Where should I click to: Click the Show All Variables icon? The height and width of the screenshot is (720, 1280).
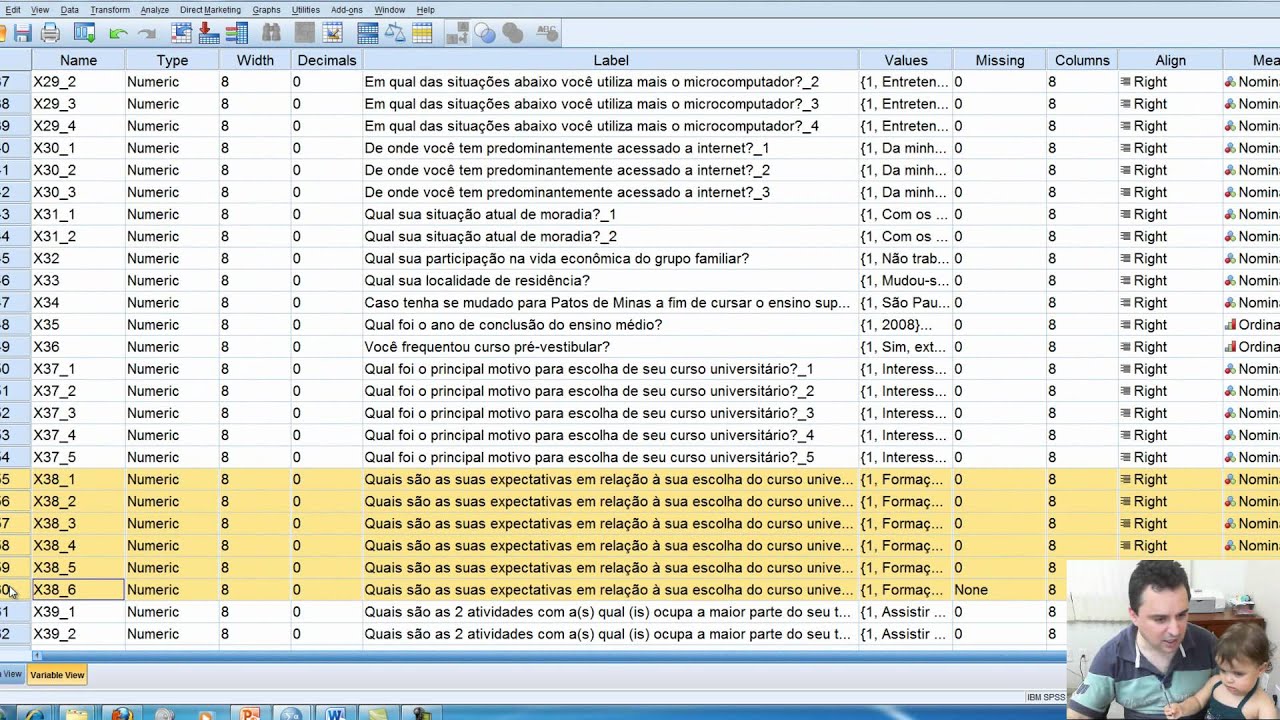(513, 33)
